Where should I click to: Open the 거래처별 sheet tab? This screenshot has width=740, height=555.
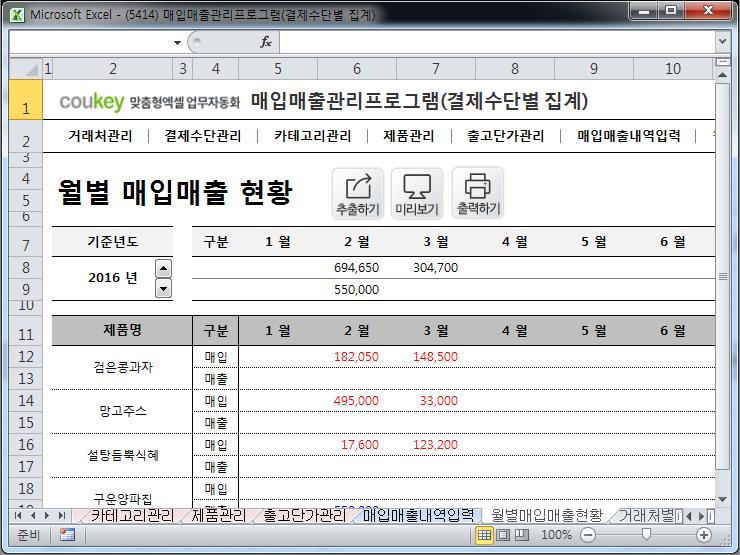(x=646, y=515)
